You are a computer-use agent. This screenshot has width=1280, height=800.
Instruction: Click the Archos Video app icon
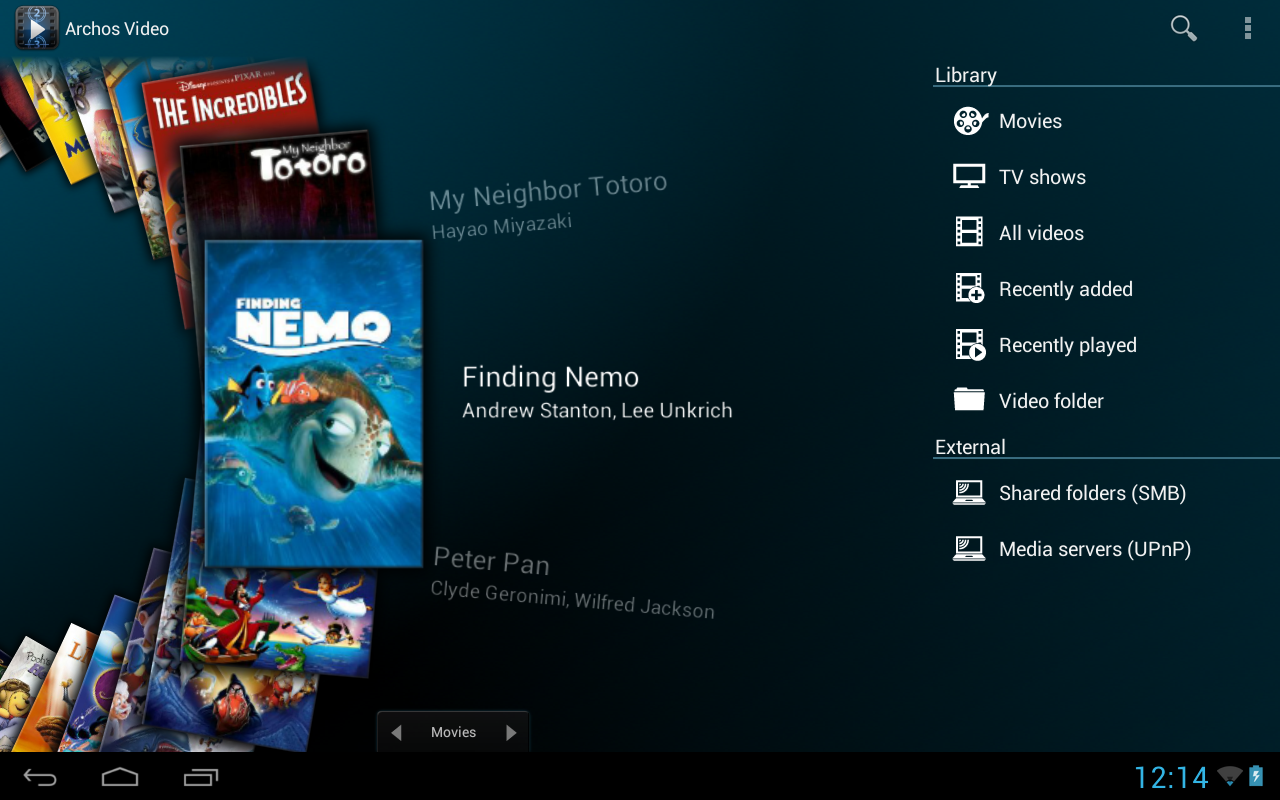click(x=37, y=29)
